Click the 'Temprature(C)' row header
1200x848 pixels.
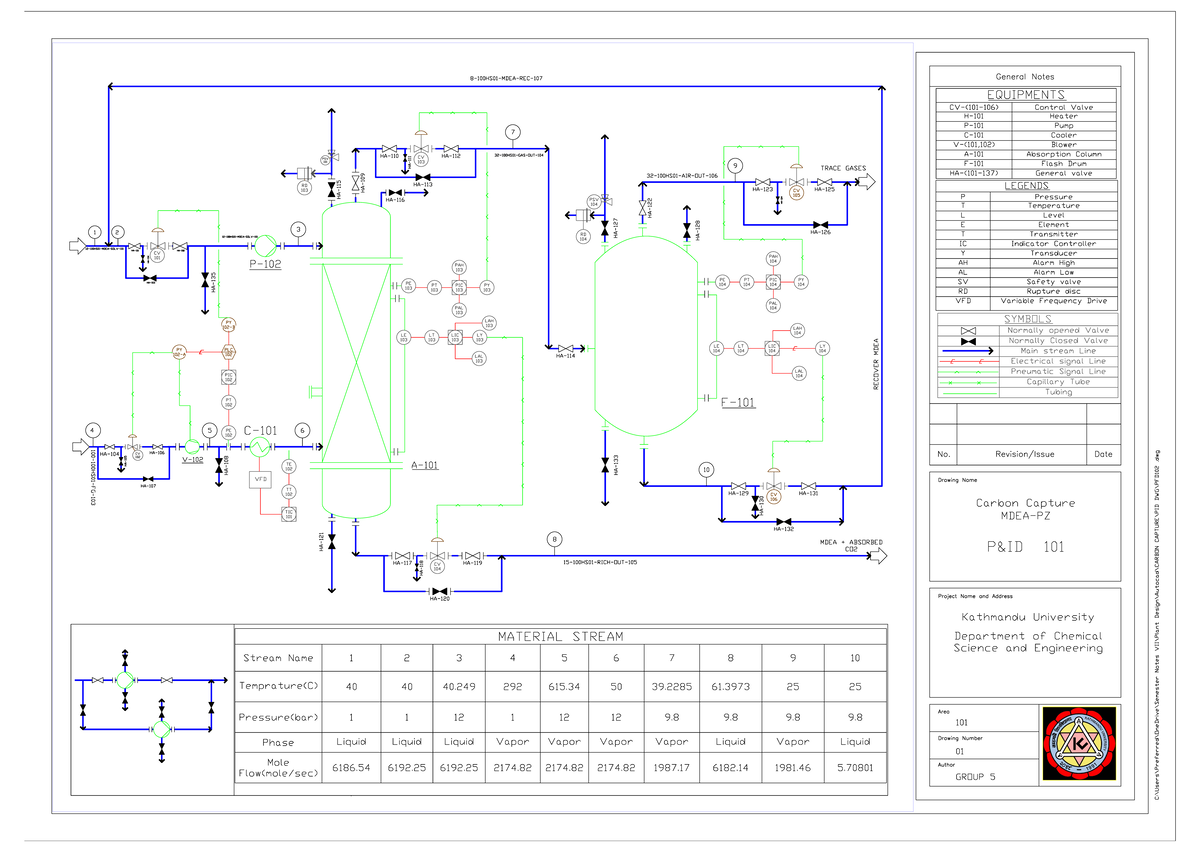point(278,686)
